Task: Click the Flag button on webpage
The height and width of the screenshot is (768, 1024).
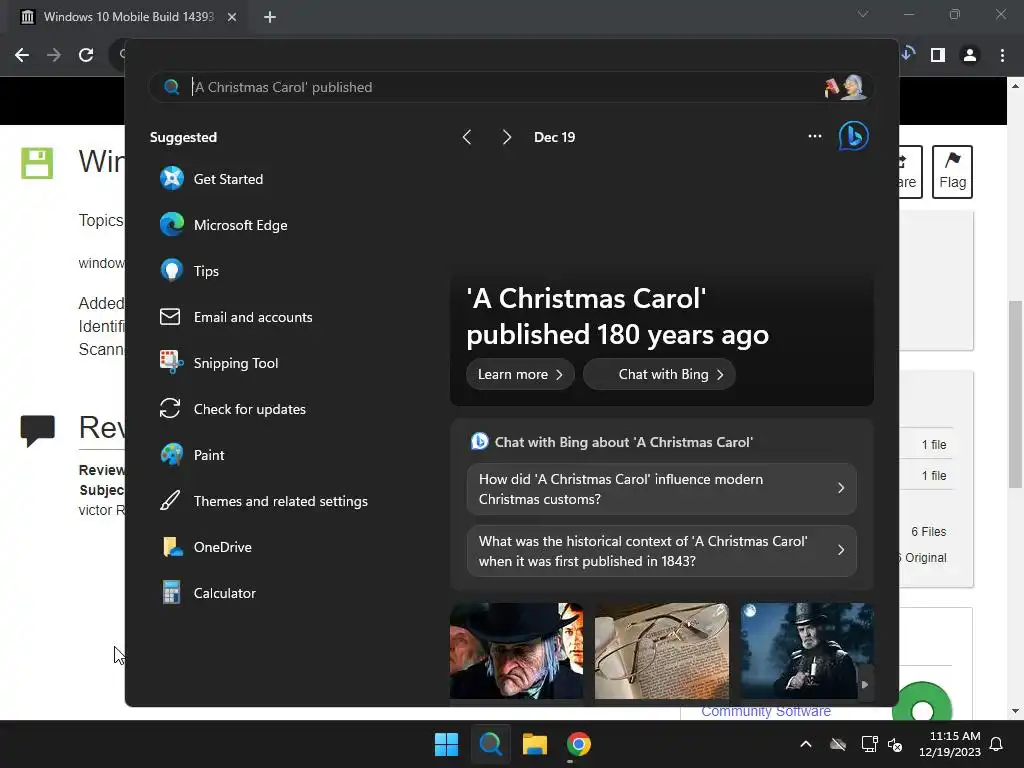Action: [x=952, y=172]
